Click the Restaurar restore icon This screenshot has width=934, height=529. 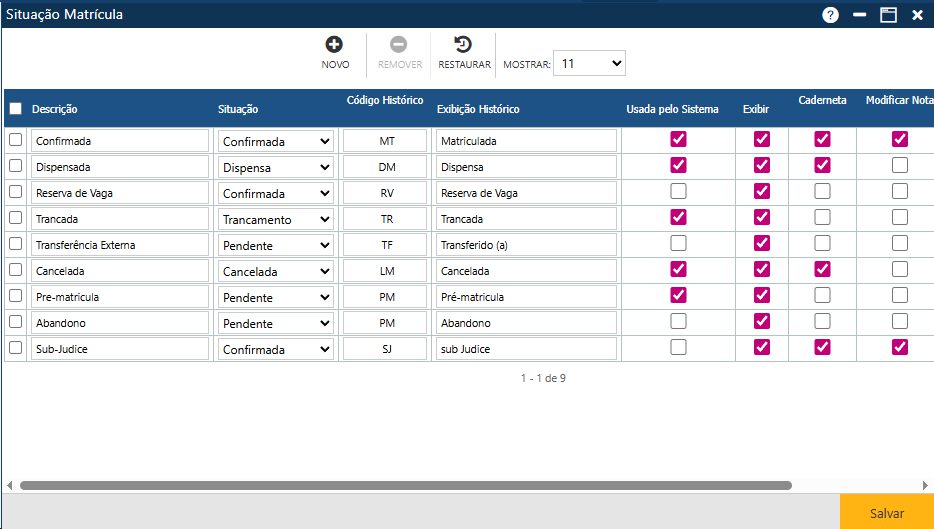pyautogui.click(x=464, y=45)
